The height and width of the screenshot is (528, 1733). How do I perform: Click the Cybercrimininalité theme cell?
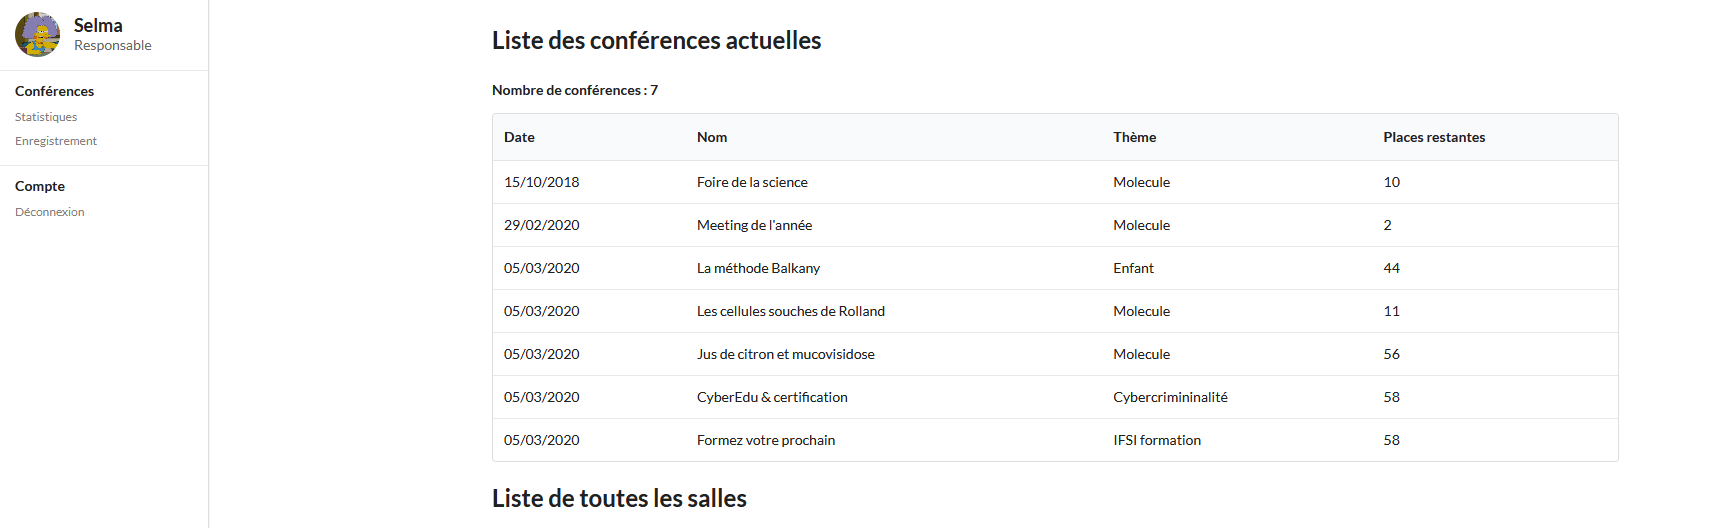point(1170,397)
